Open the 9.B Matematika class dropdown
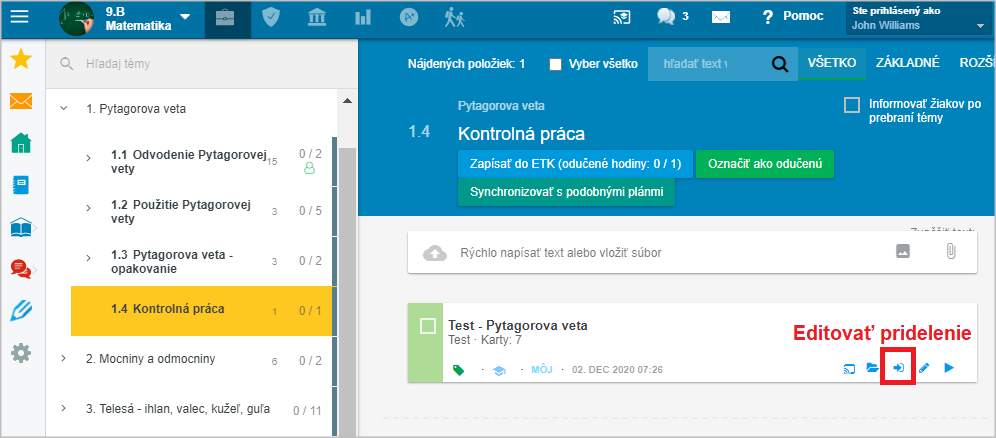Screen dimensions: 996x438 [185, 17]
